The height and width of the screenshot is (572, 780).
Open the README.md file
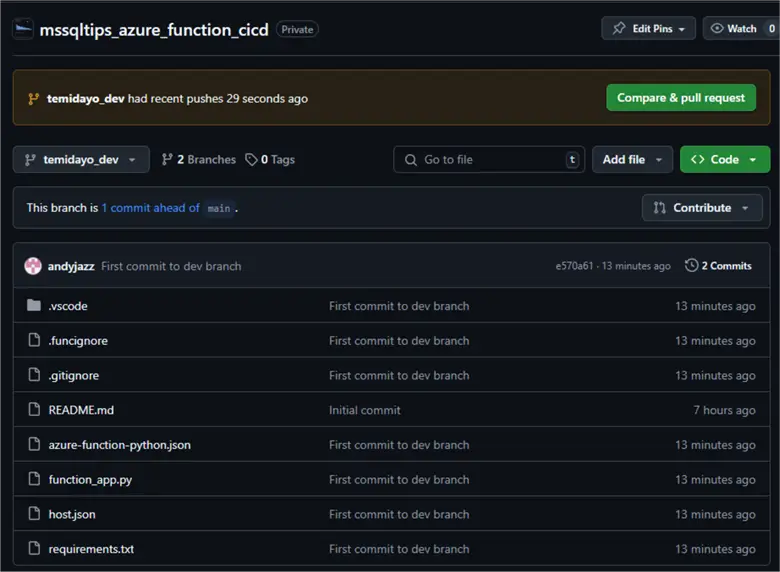[81, 410]
